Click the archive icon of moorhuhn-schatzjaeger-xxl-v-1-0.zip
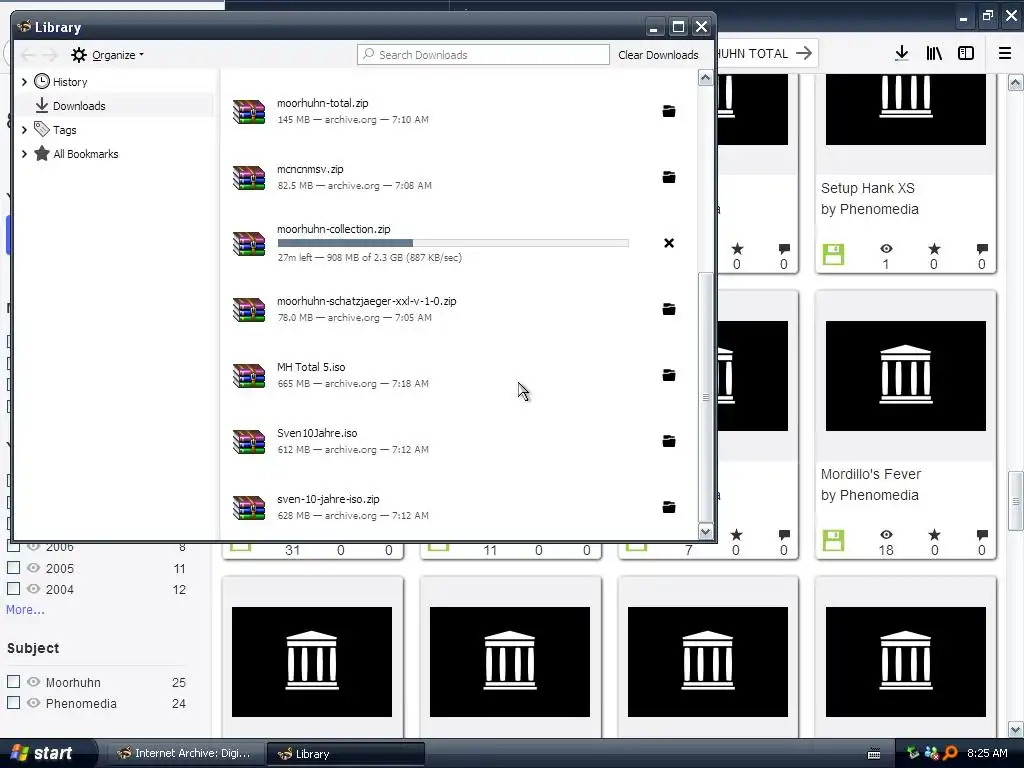This screenshot has width=1024, height=768. [249, 310]
